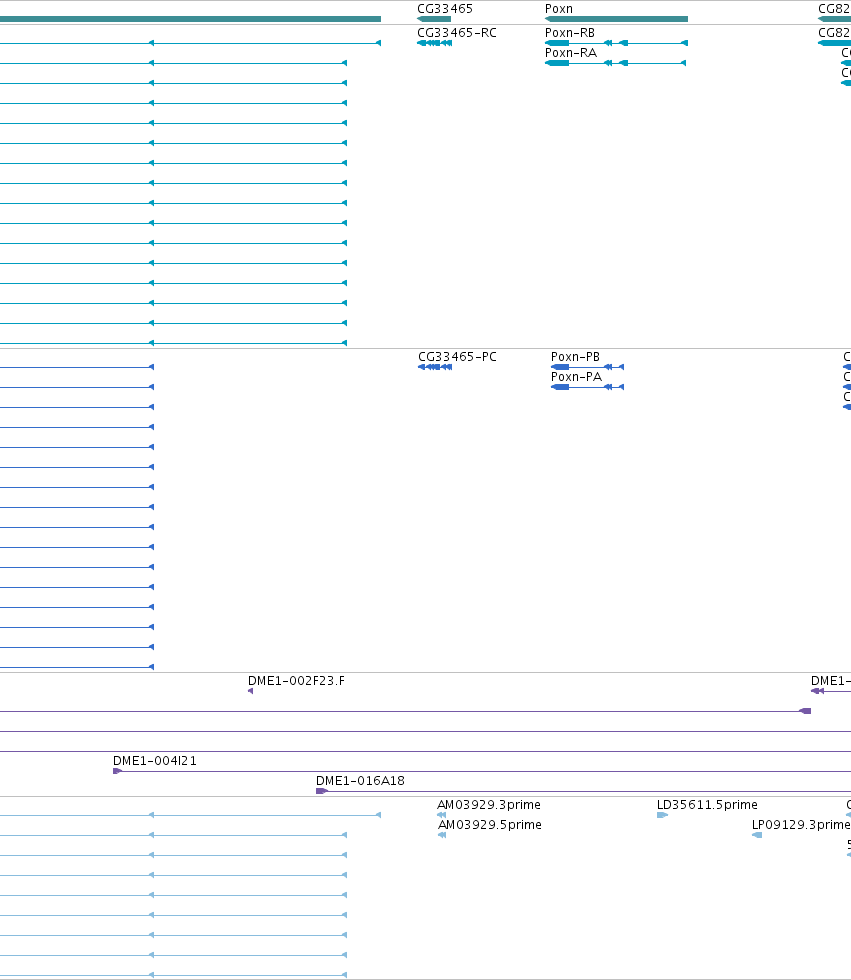Screen dimensions: 851x980
Task: Click the Poxn-RB transcript label
Action: tap(570, 32)
